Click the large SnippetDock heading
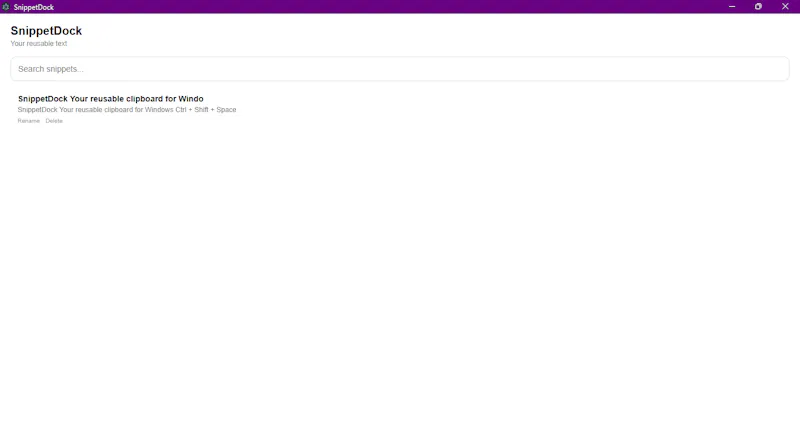This screenshot has width=800, height=422. (x=46, y=31)
